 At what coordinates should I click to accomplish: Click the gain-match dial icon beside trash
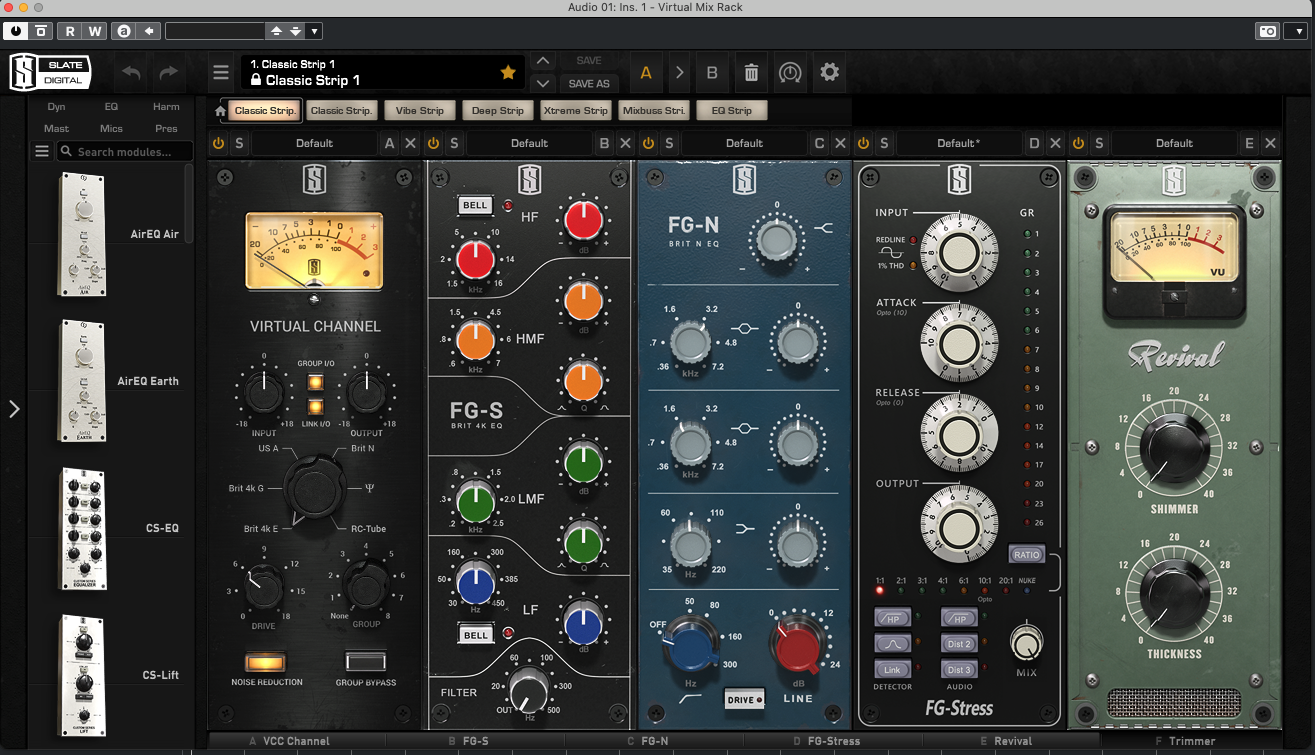coord(790,72)
